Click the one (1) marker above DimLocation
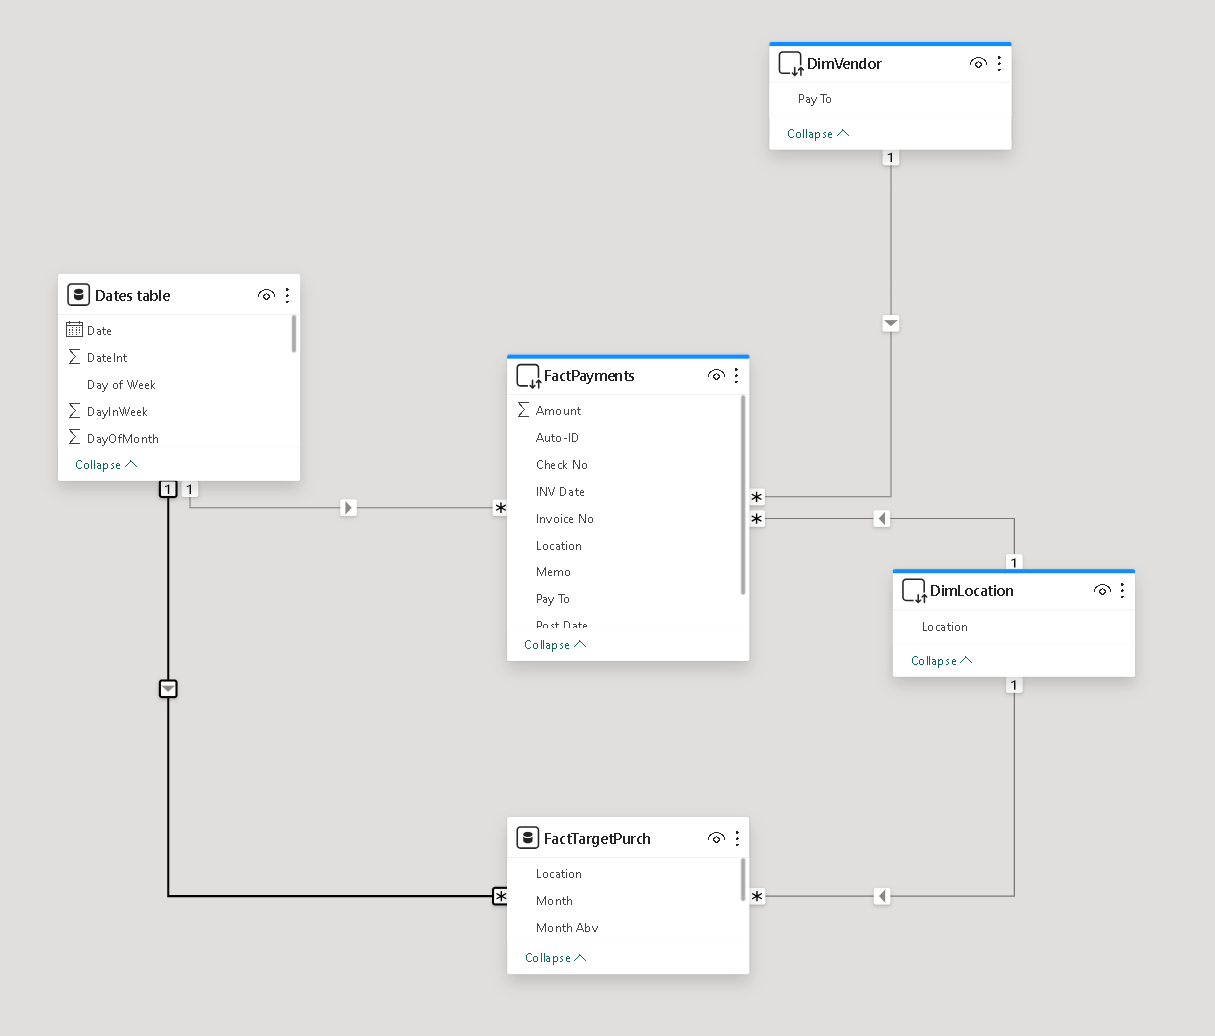Screen dimensions: 1215x1036 point(1014,562)
